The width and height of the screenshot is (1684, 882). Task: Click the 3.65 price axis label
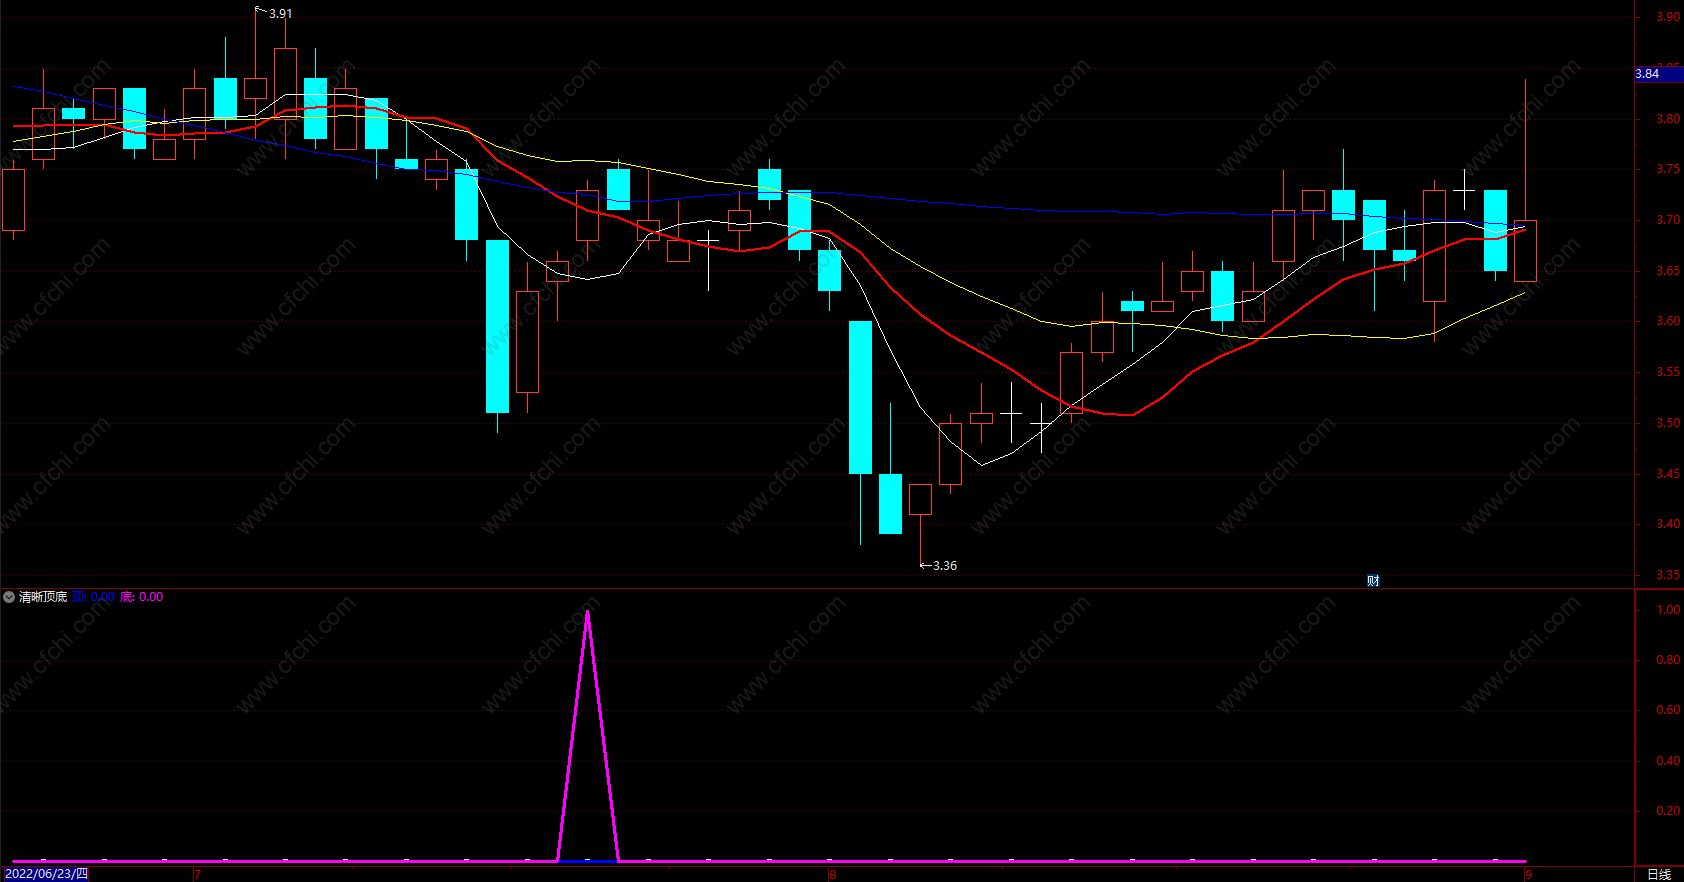(x=1668, y=271)
